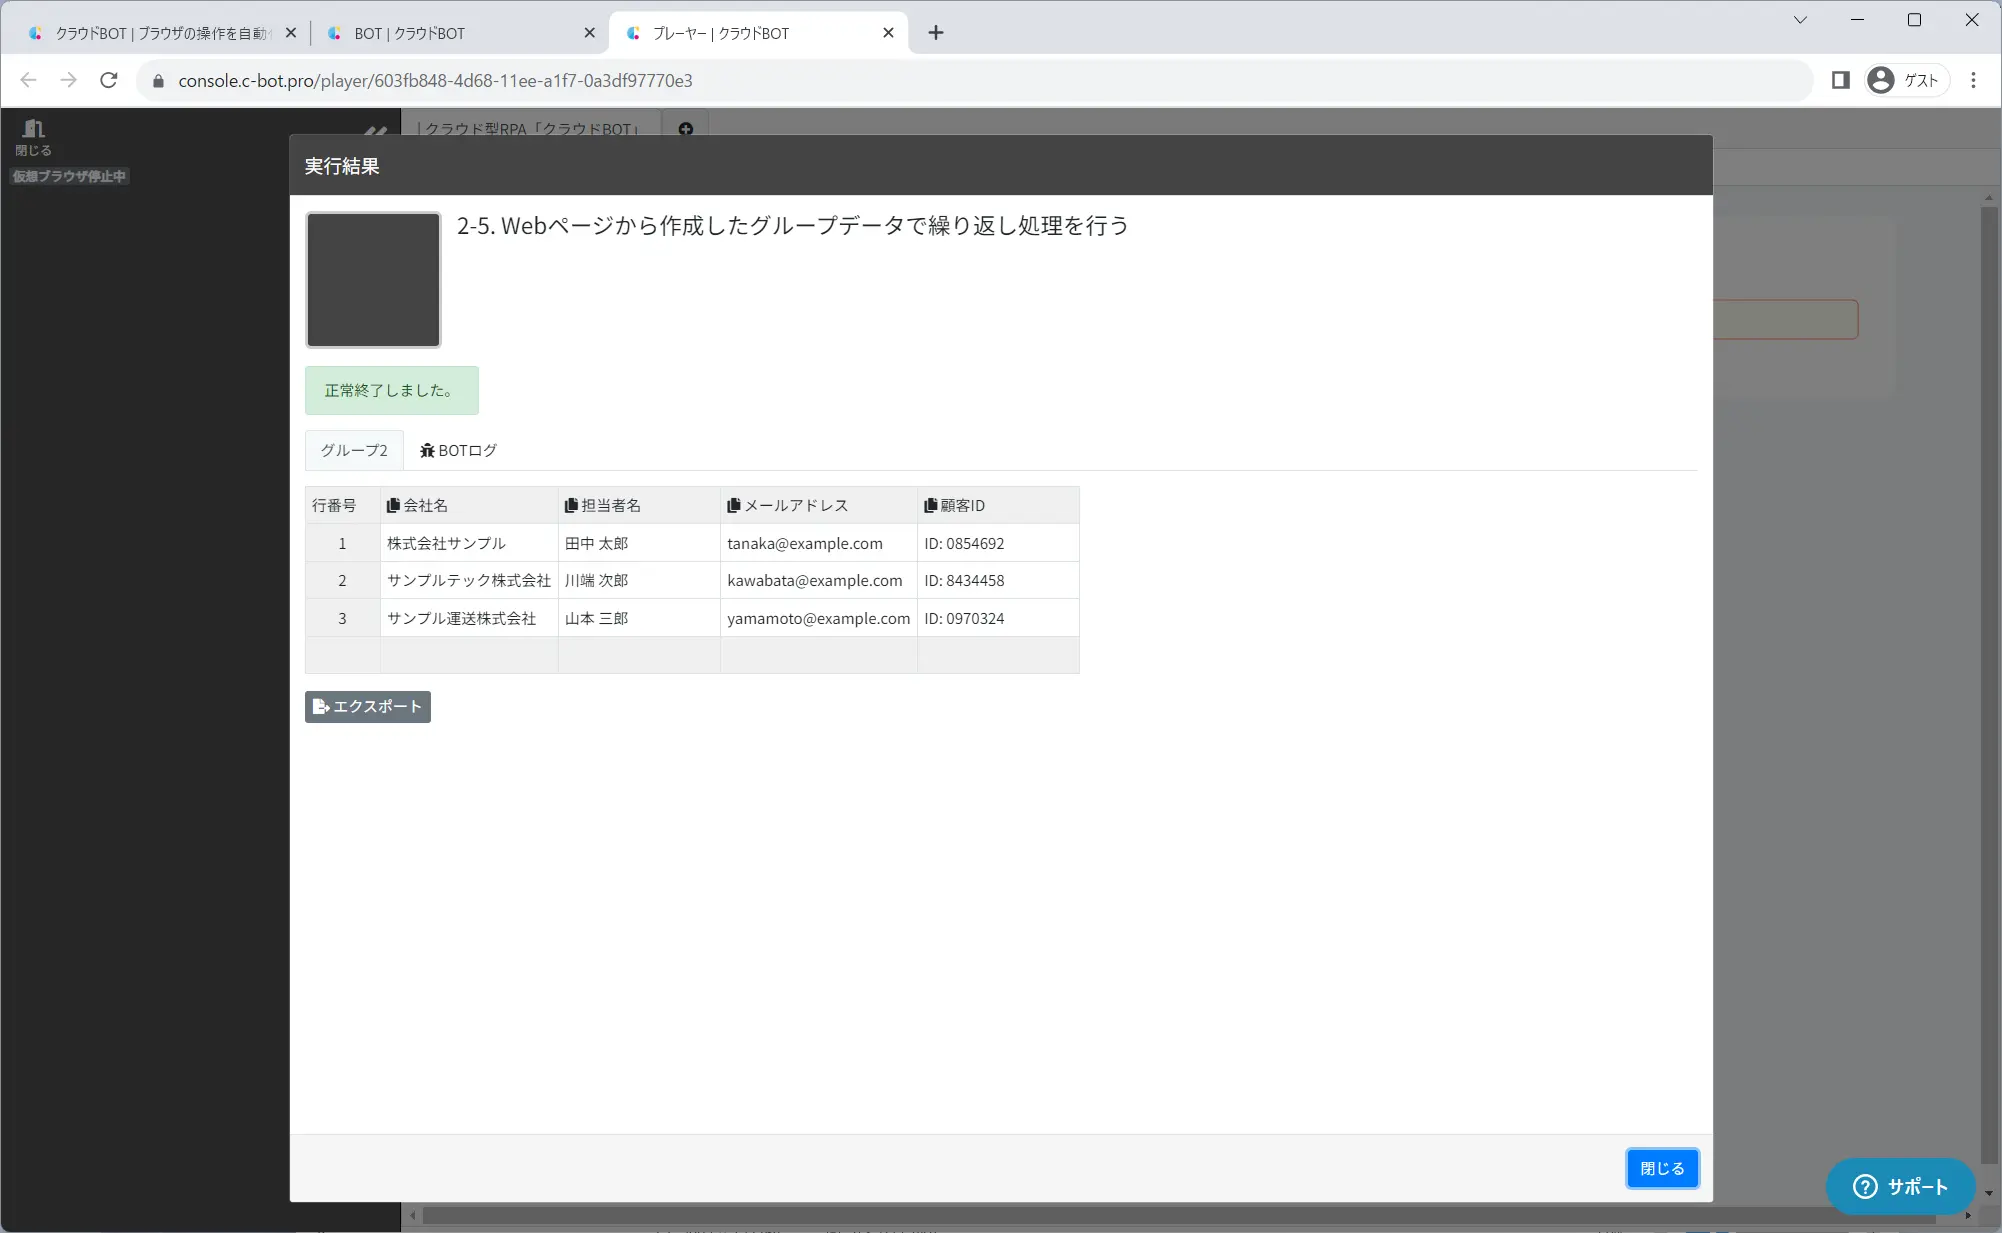Viewport: 2002px width, 1233px height.
Task: Copy the 担当者名 column using its icon
Action: (x=571, y=506)
